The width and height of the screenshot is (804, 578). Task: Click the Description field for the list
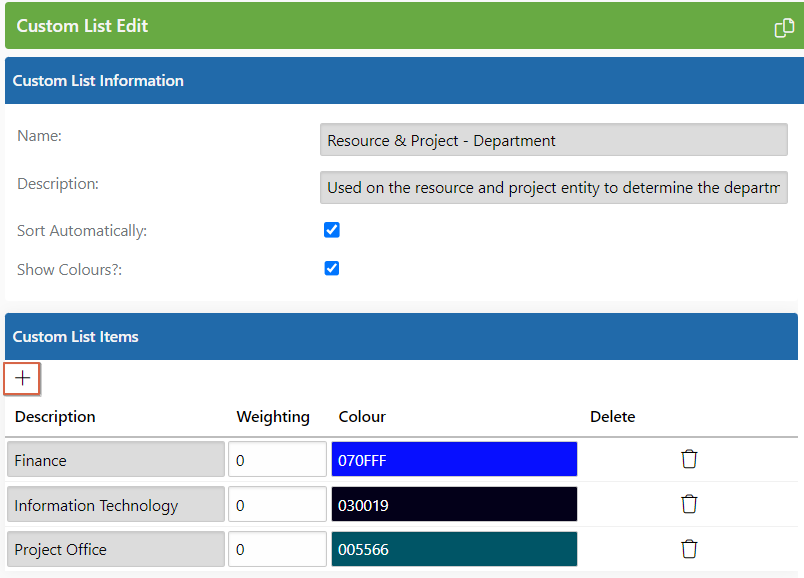pos(554,188)
